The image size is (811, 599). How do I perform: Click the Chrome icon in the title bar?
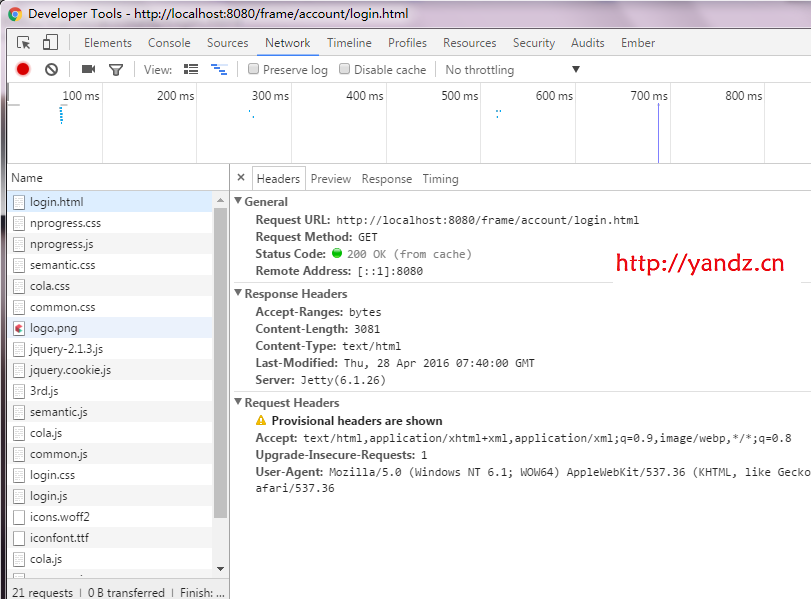tap(14, 14)
